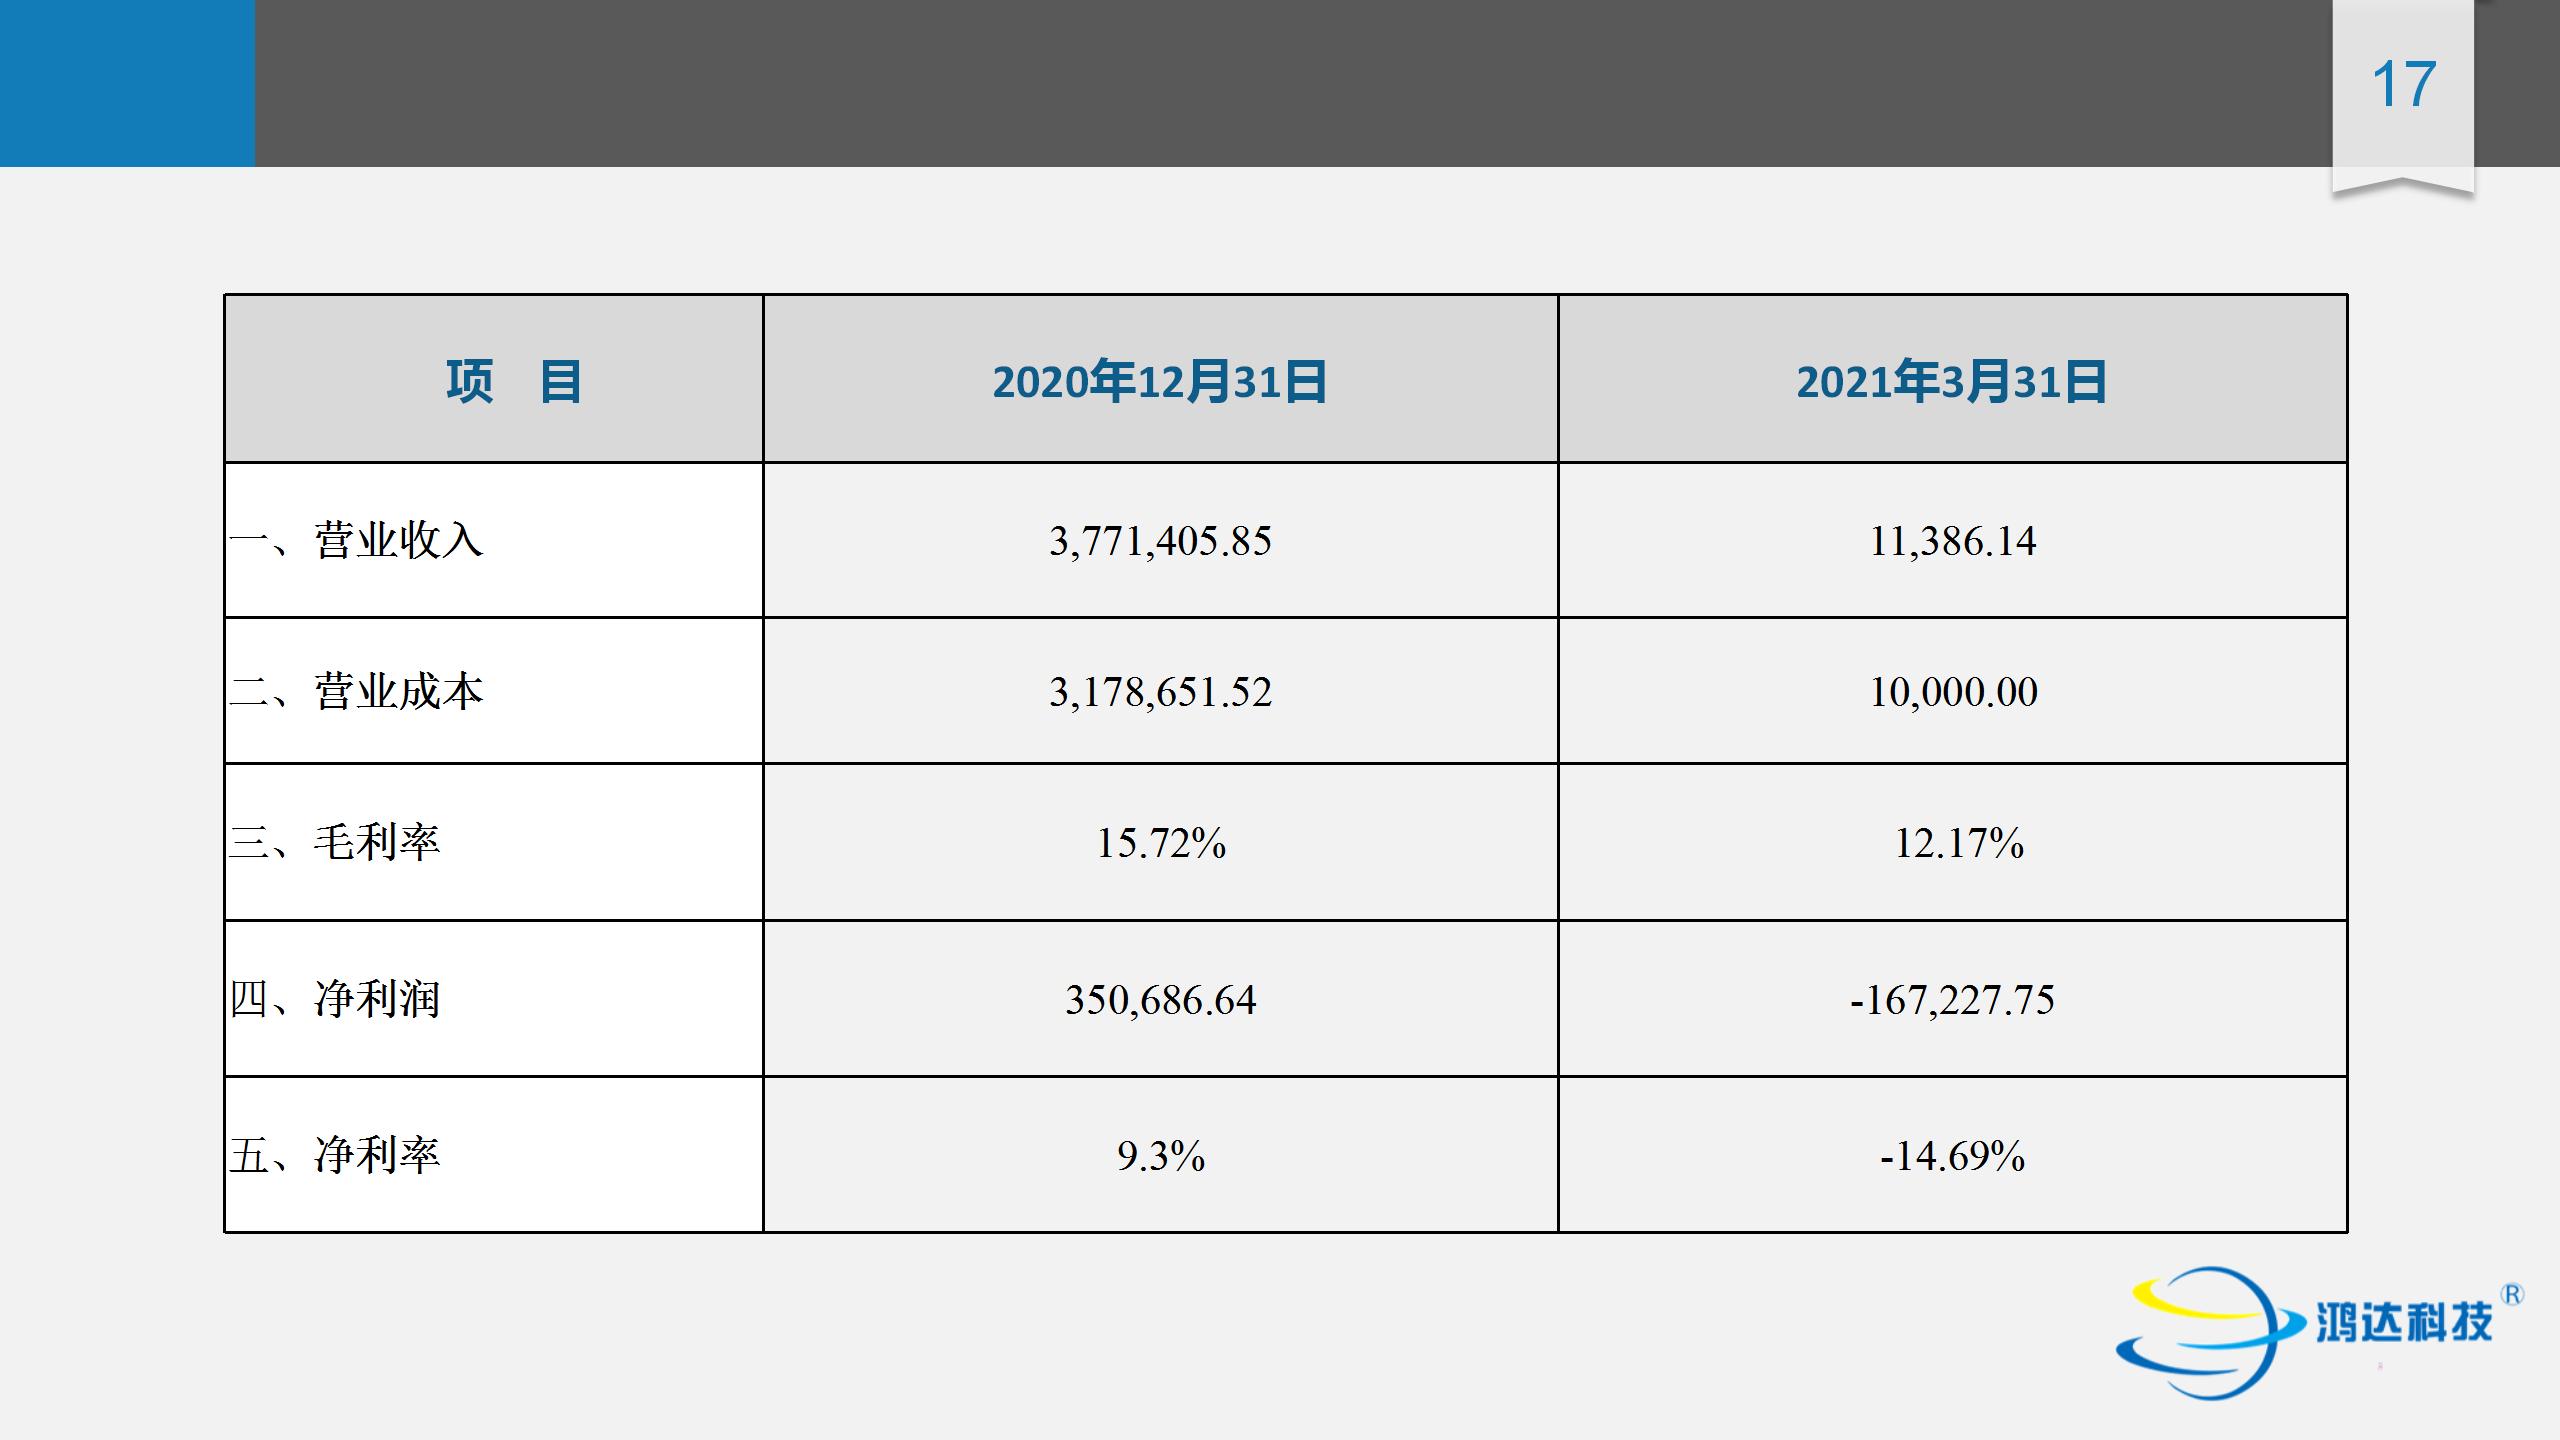The width and height of the screenshot is (2560, 1440).
Task: Select the 11,386.14 revenue cell
Action: click(x=1952, y=541)
